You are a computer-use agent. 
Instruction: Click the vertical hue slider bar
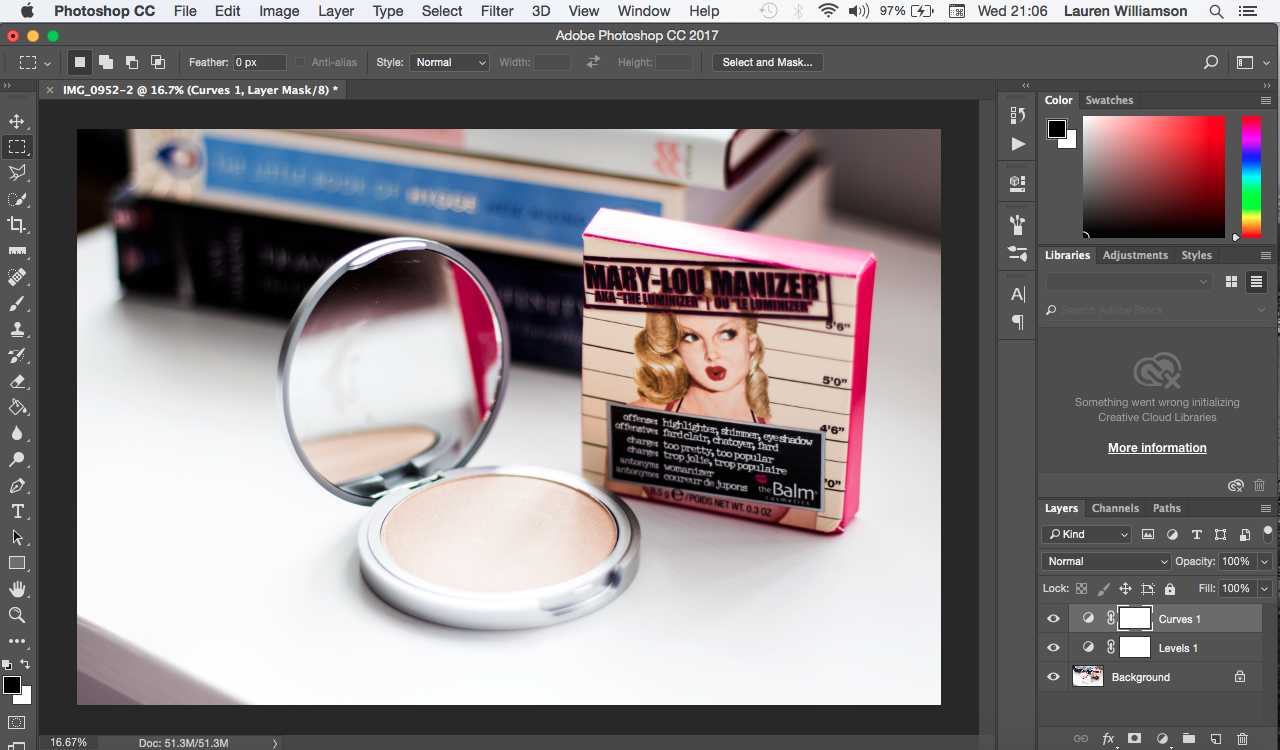1251,176
